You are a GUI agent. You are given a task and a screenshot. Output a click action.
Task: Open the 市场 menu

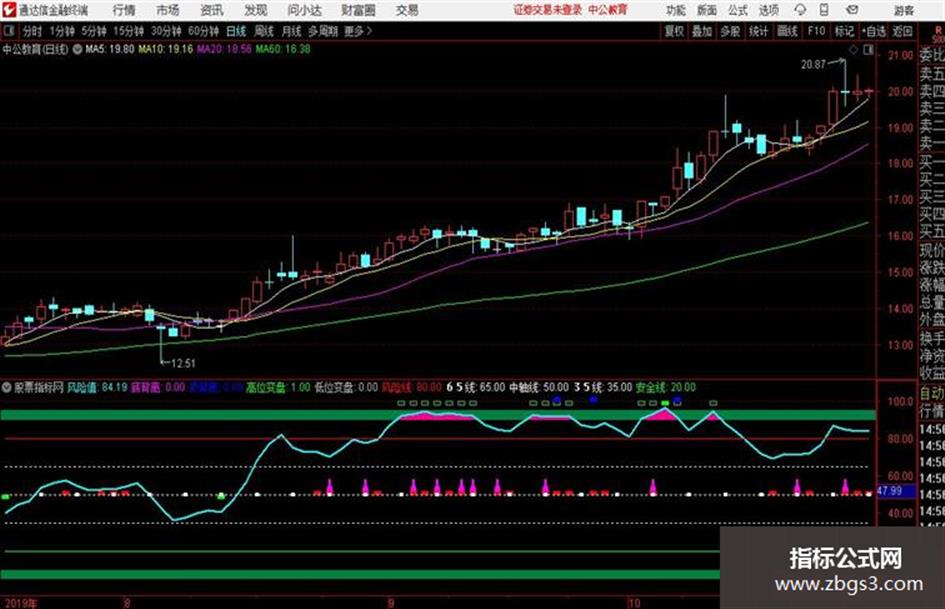point(168,10)
